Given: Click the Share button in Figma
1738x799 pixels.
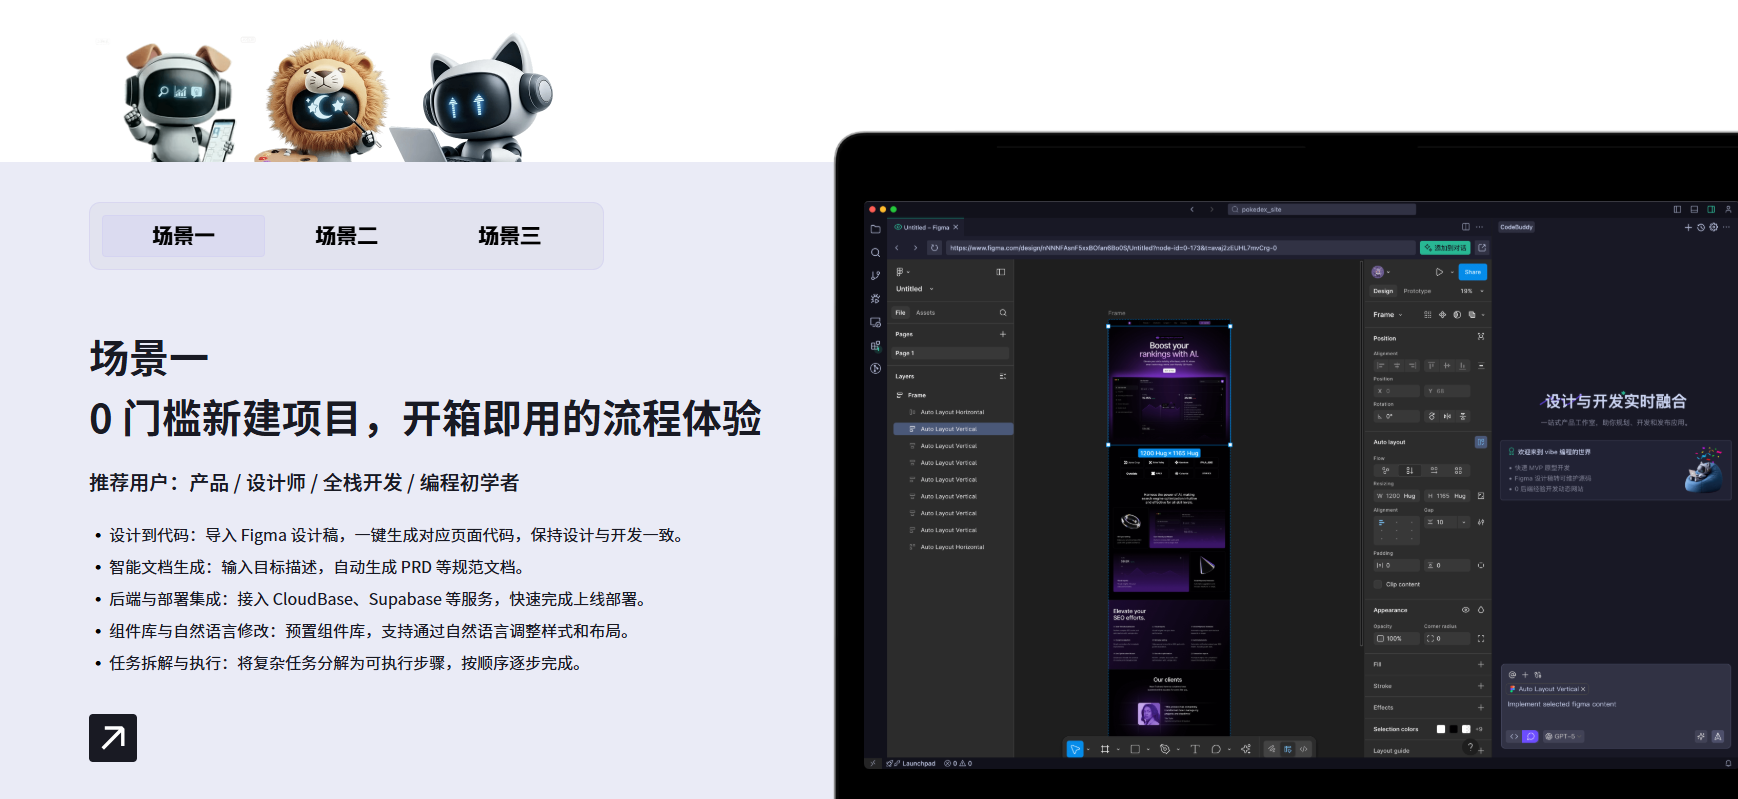Looking at the screenshot, I should coord(1473,272).
